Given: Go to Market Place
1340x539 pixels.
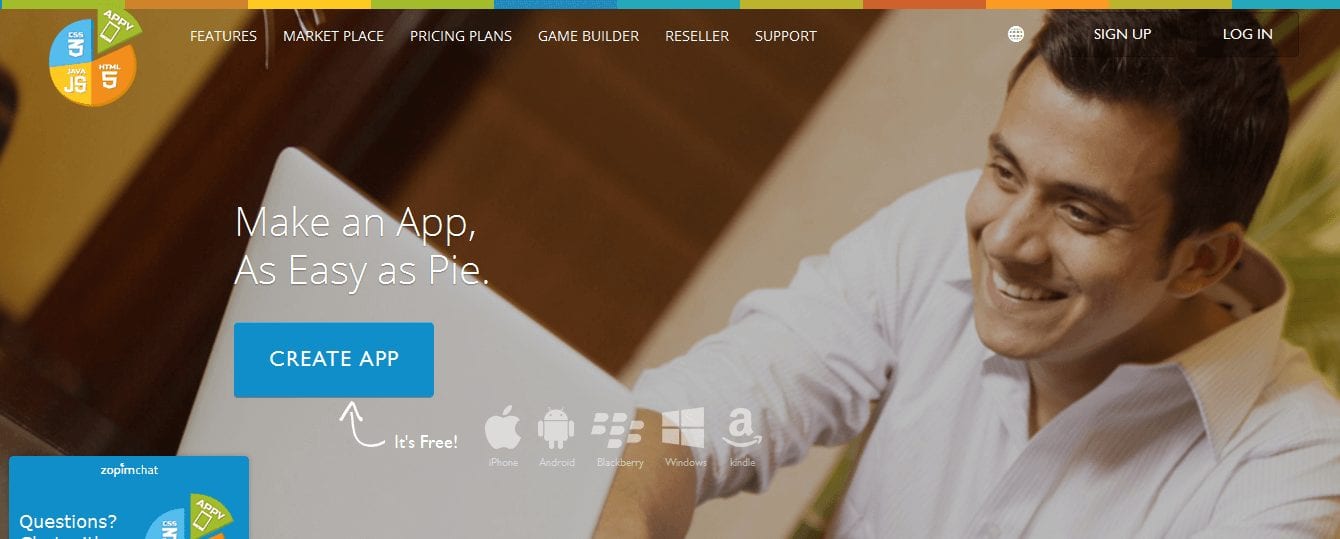Looking at the screenshot, I should click(x=333, y=36).
